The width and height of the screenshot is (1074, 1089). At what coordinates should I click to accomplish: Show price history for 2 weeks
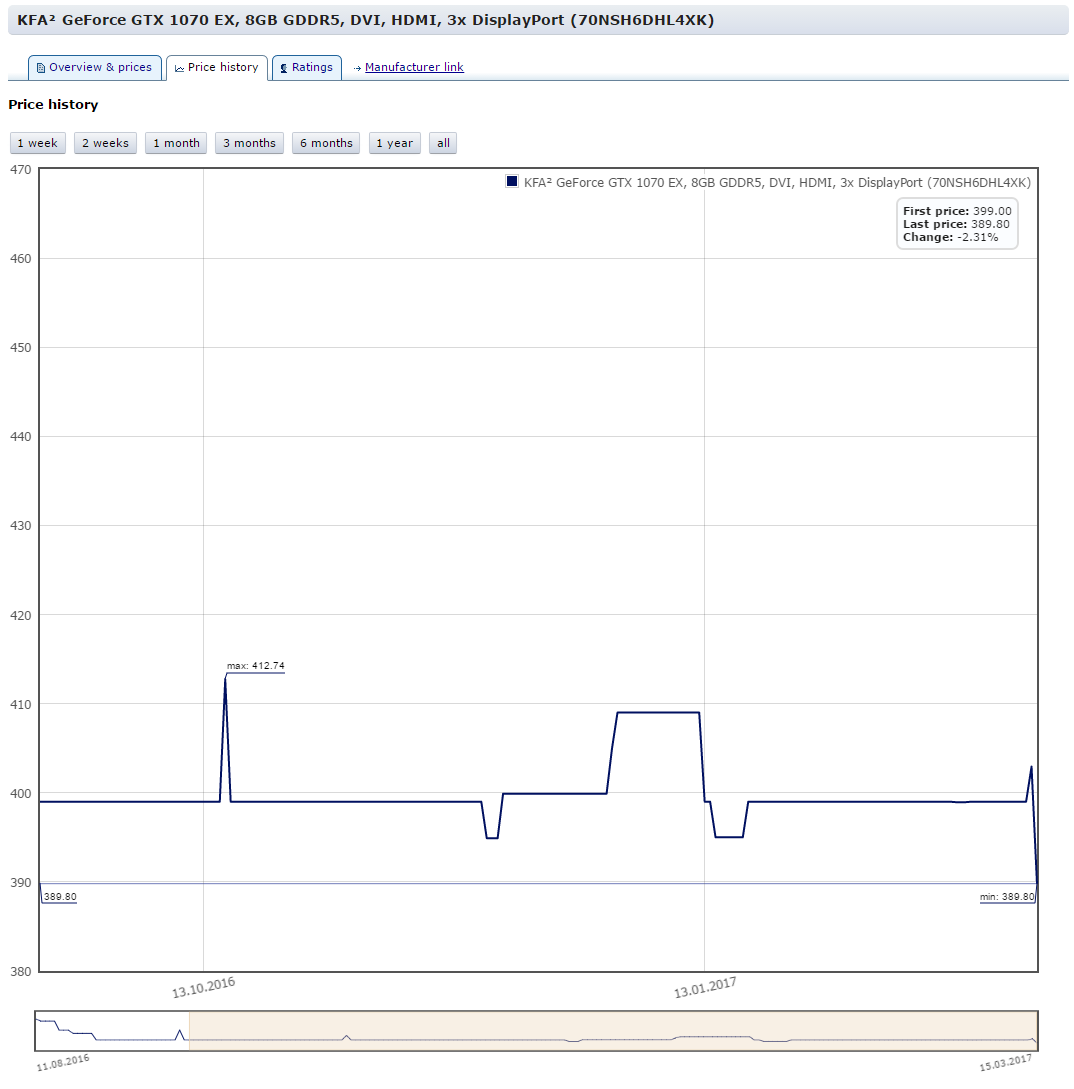click(106, 143)
